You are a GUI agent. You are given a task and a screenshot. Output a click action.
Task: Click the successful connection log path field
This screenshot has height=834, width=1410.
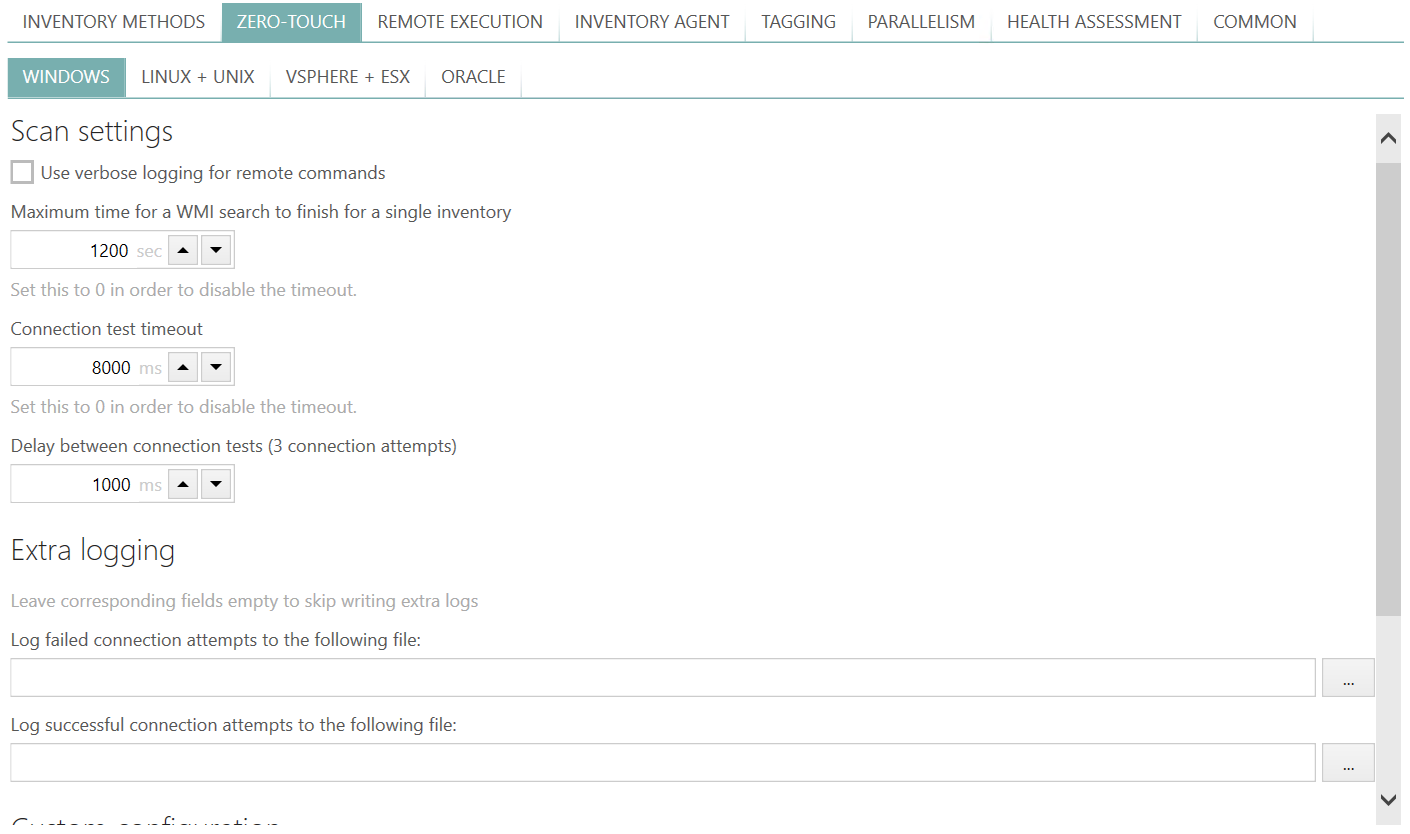point(662,763)
